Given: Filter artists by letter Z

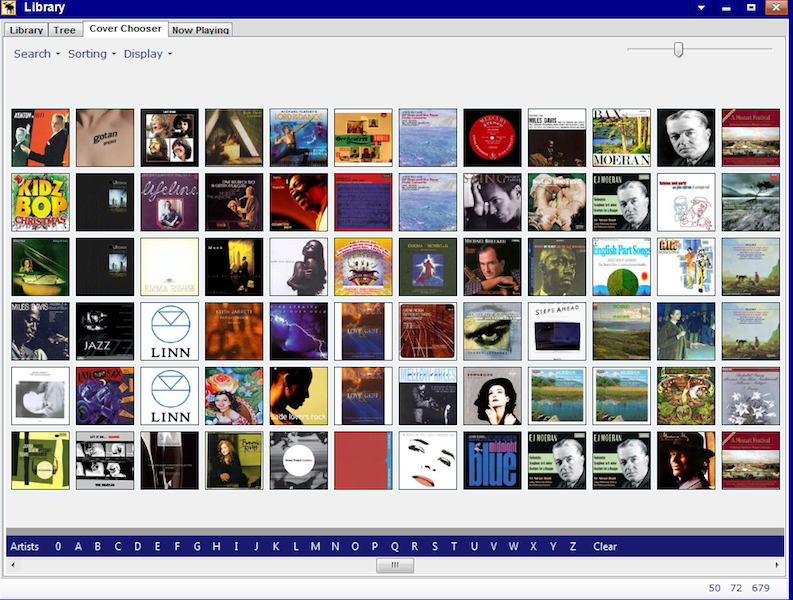Looking at the screenshot, I should point(573,546).
